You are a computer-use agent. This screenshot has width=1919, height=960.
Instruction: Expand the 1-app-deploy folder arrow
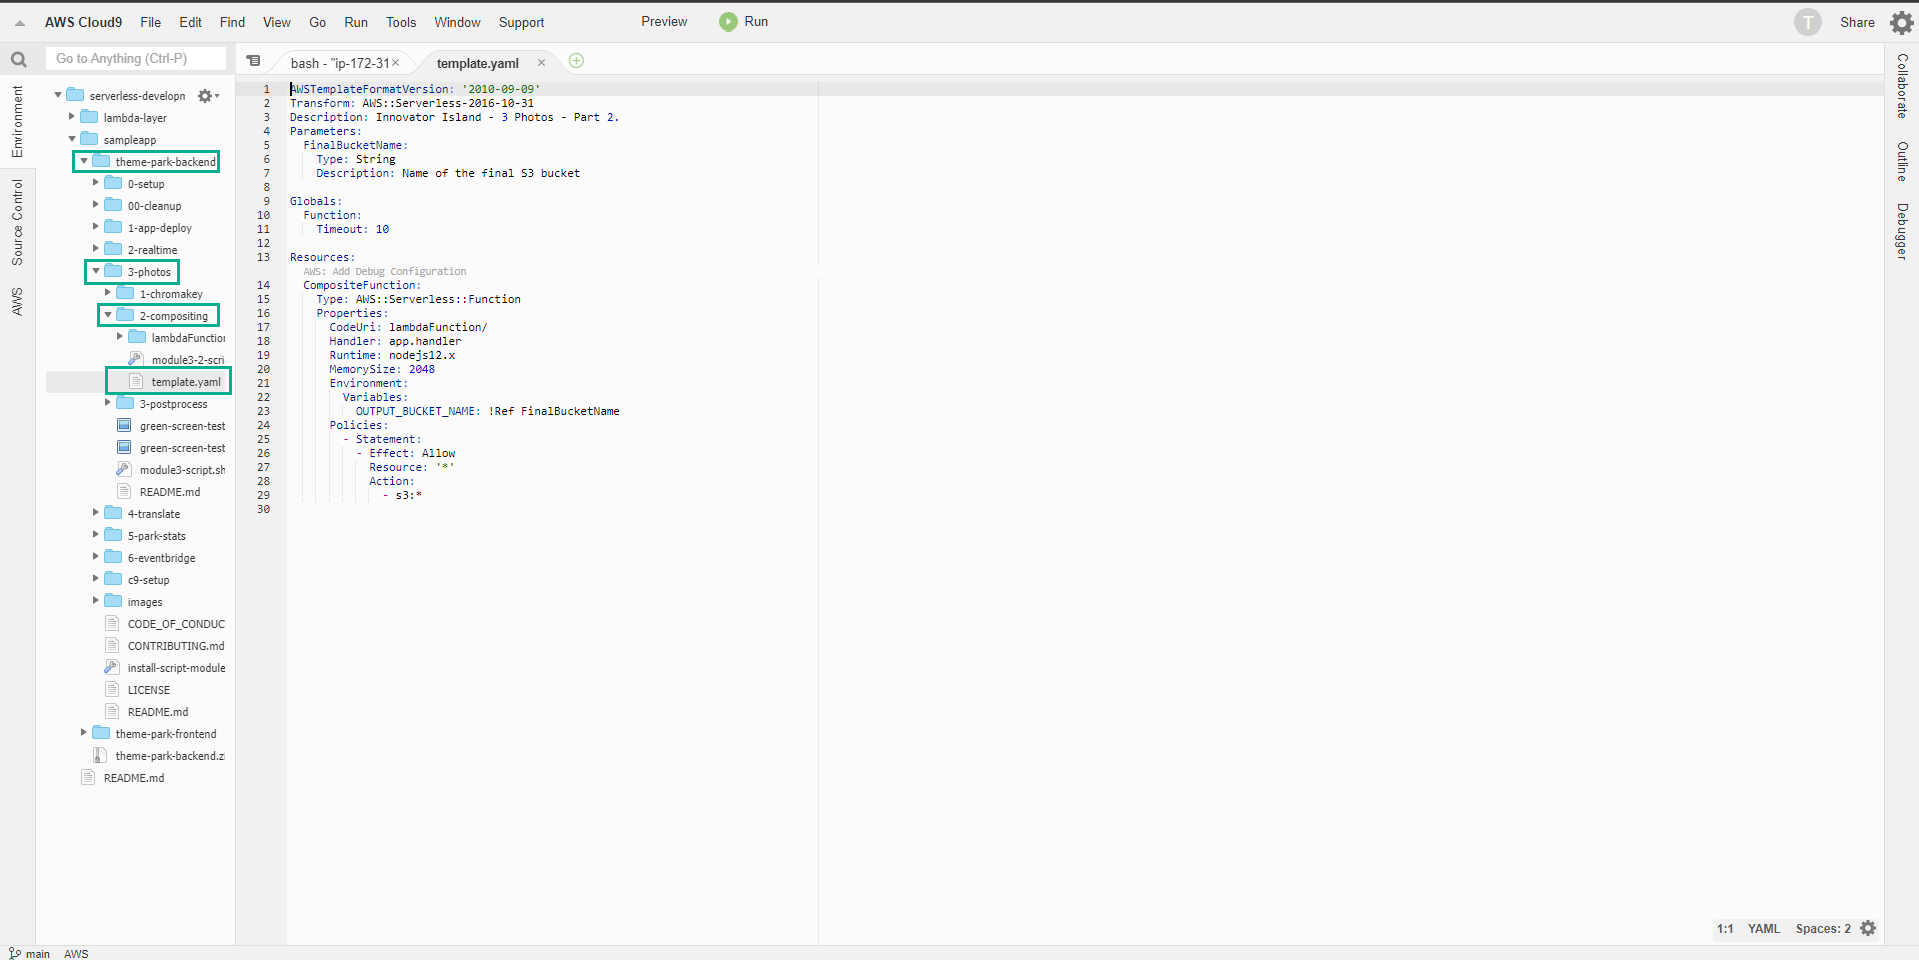pyautogui.click(x=96, y=227)
